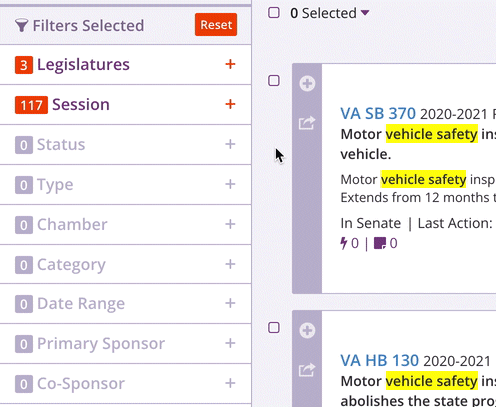Expand the Session filter plus sign
Viewport: 496px width, 407px height.
pyautogui.click(x=230, y=104)
